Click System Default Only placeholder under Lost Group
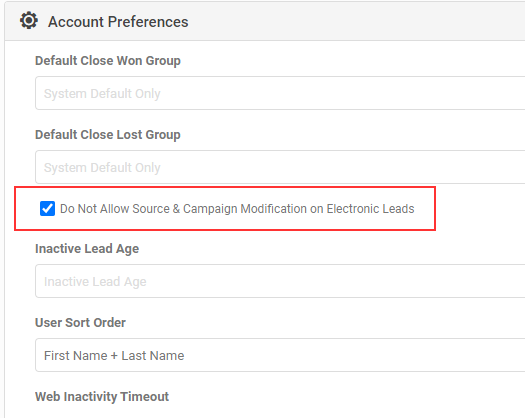This screenshot has width=525, height=418. click(102, 167)
